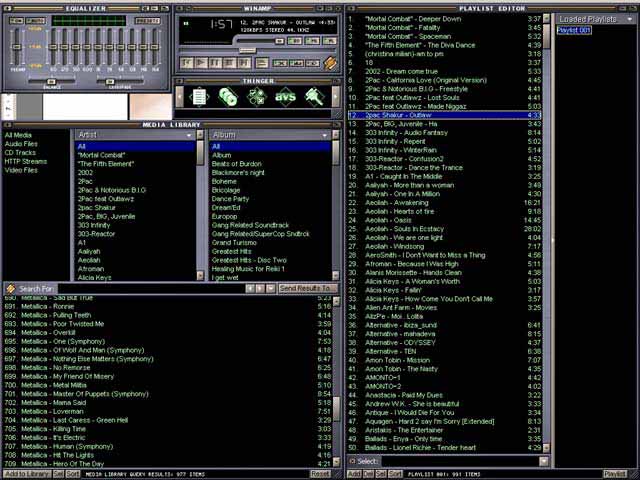Image resolution: width=640 pixels, height=480 pixels.
Task: Click the Playlist button at bottom right
Action: pos(615,474)
